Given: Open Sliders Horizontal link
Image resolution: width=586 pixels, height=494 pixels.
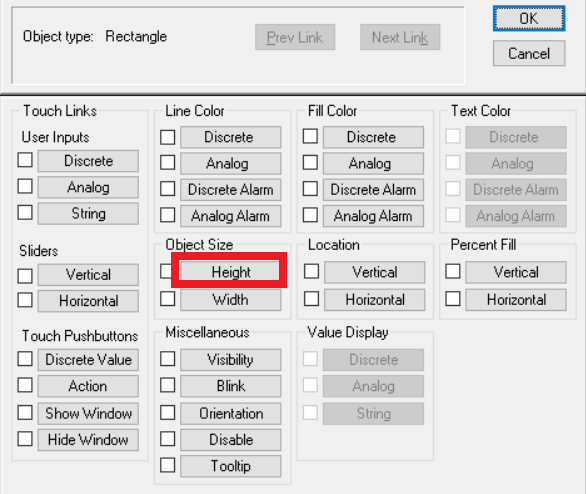Looking at the screenshot, I should click(88, 301).
